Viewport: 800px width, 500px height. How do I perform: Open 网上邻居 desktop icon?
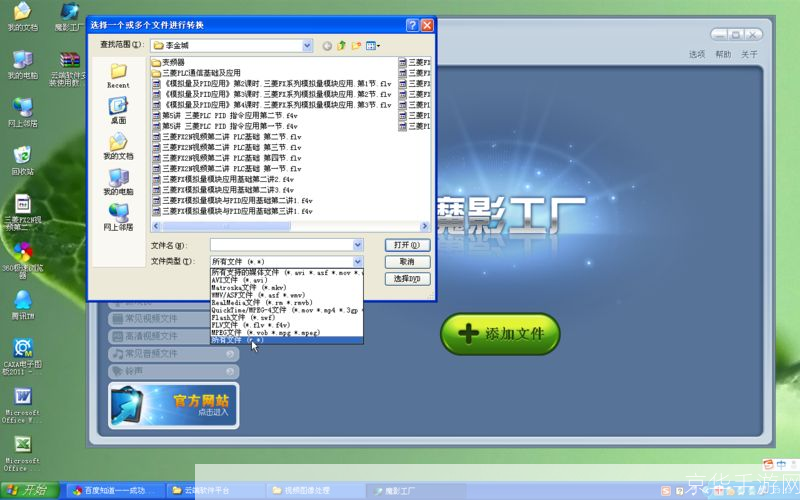pos(22,112)
